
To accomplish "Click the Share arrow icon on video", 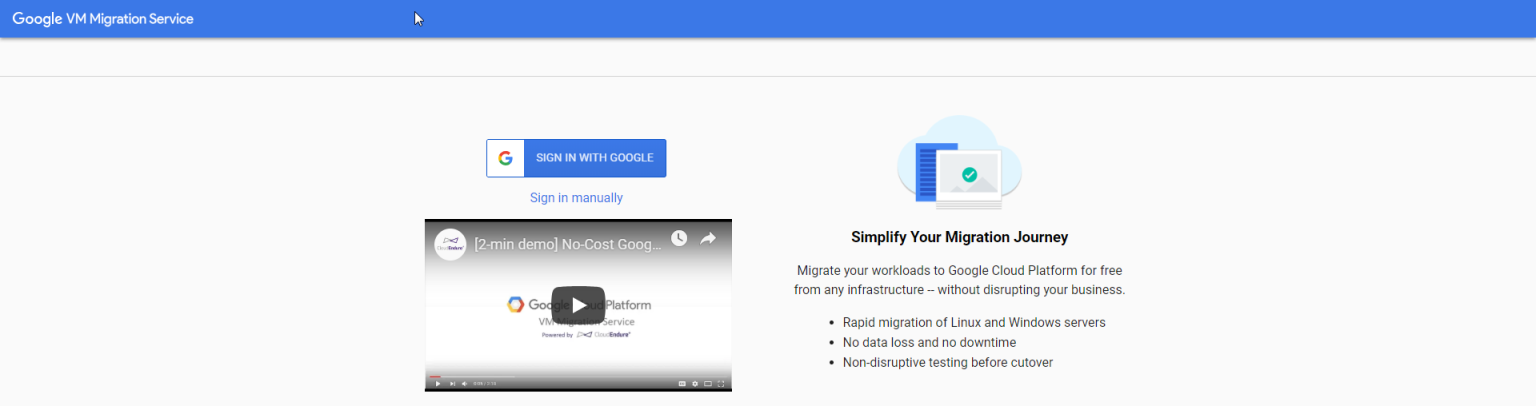I will click(x=708, y=238).
